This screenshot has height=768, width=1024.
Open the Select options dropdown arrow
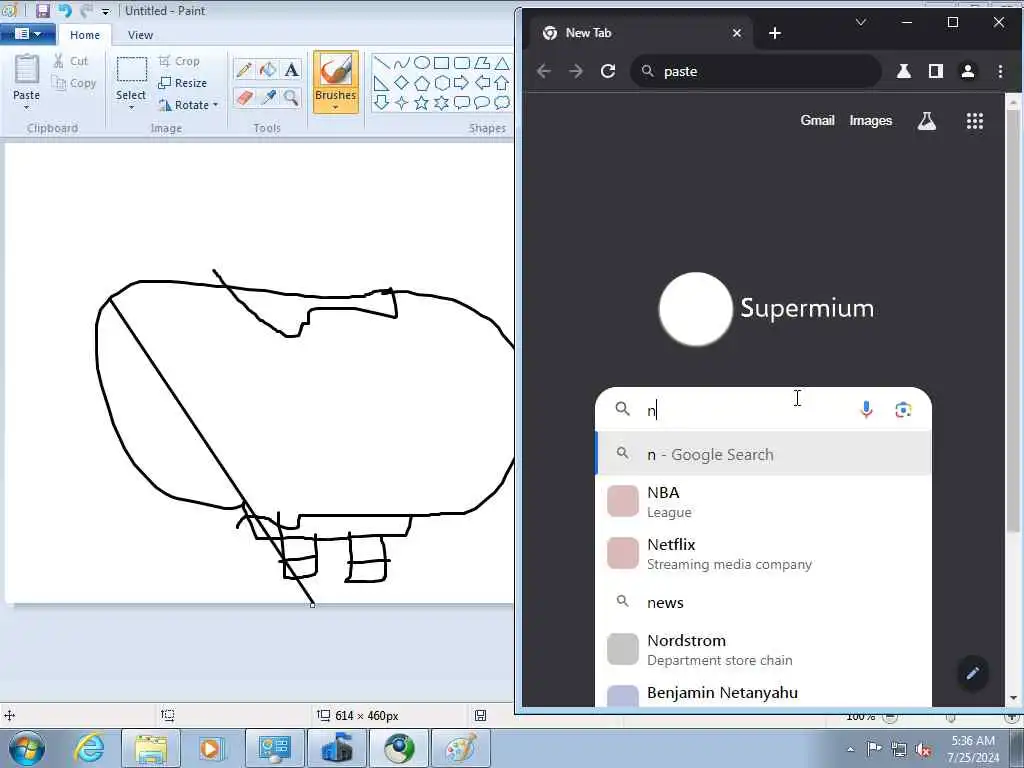131,107
